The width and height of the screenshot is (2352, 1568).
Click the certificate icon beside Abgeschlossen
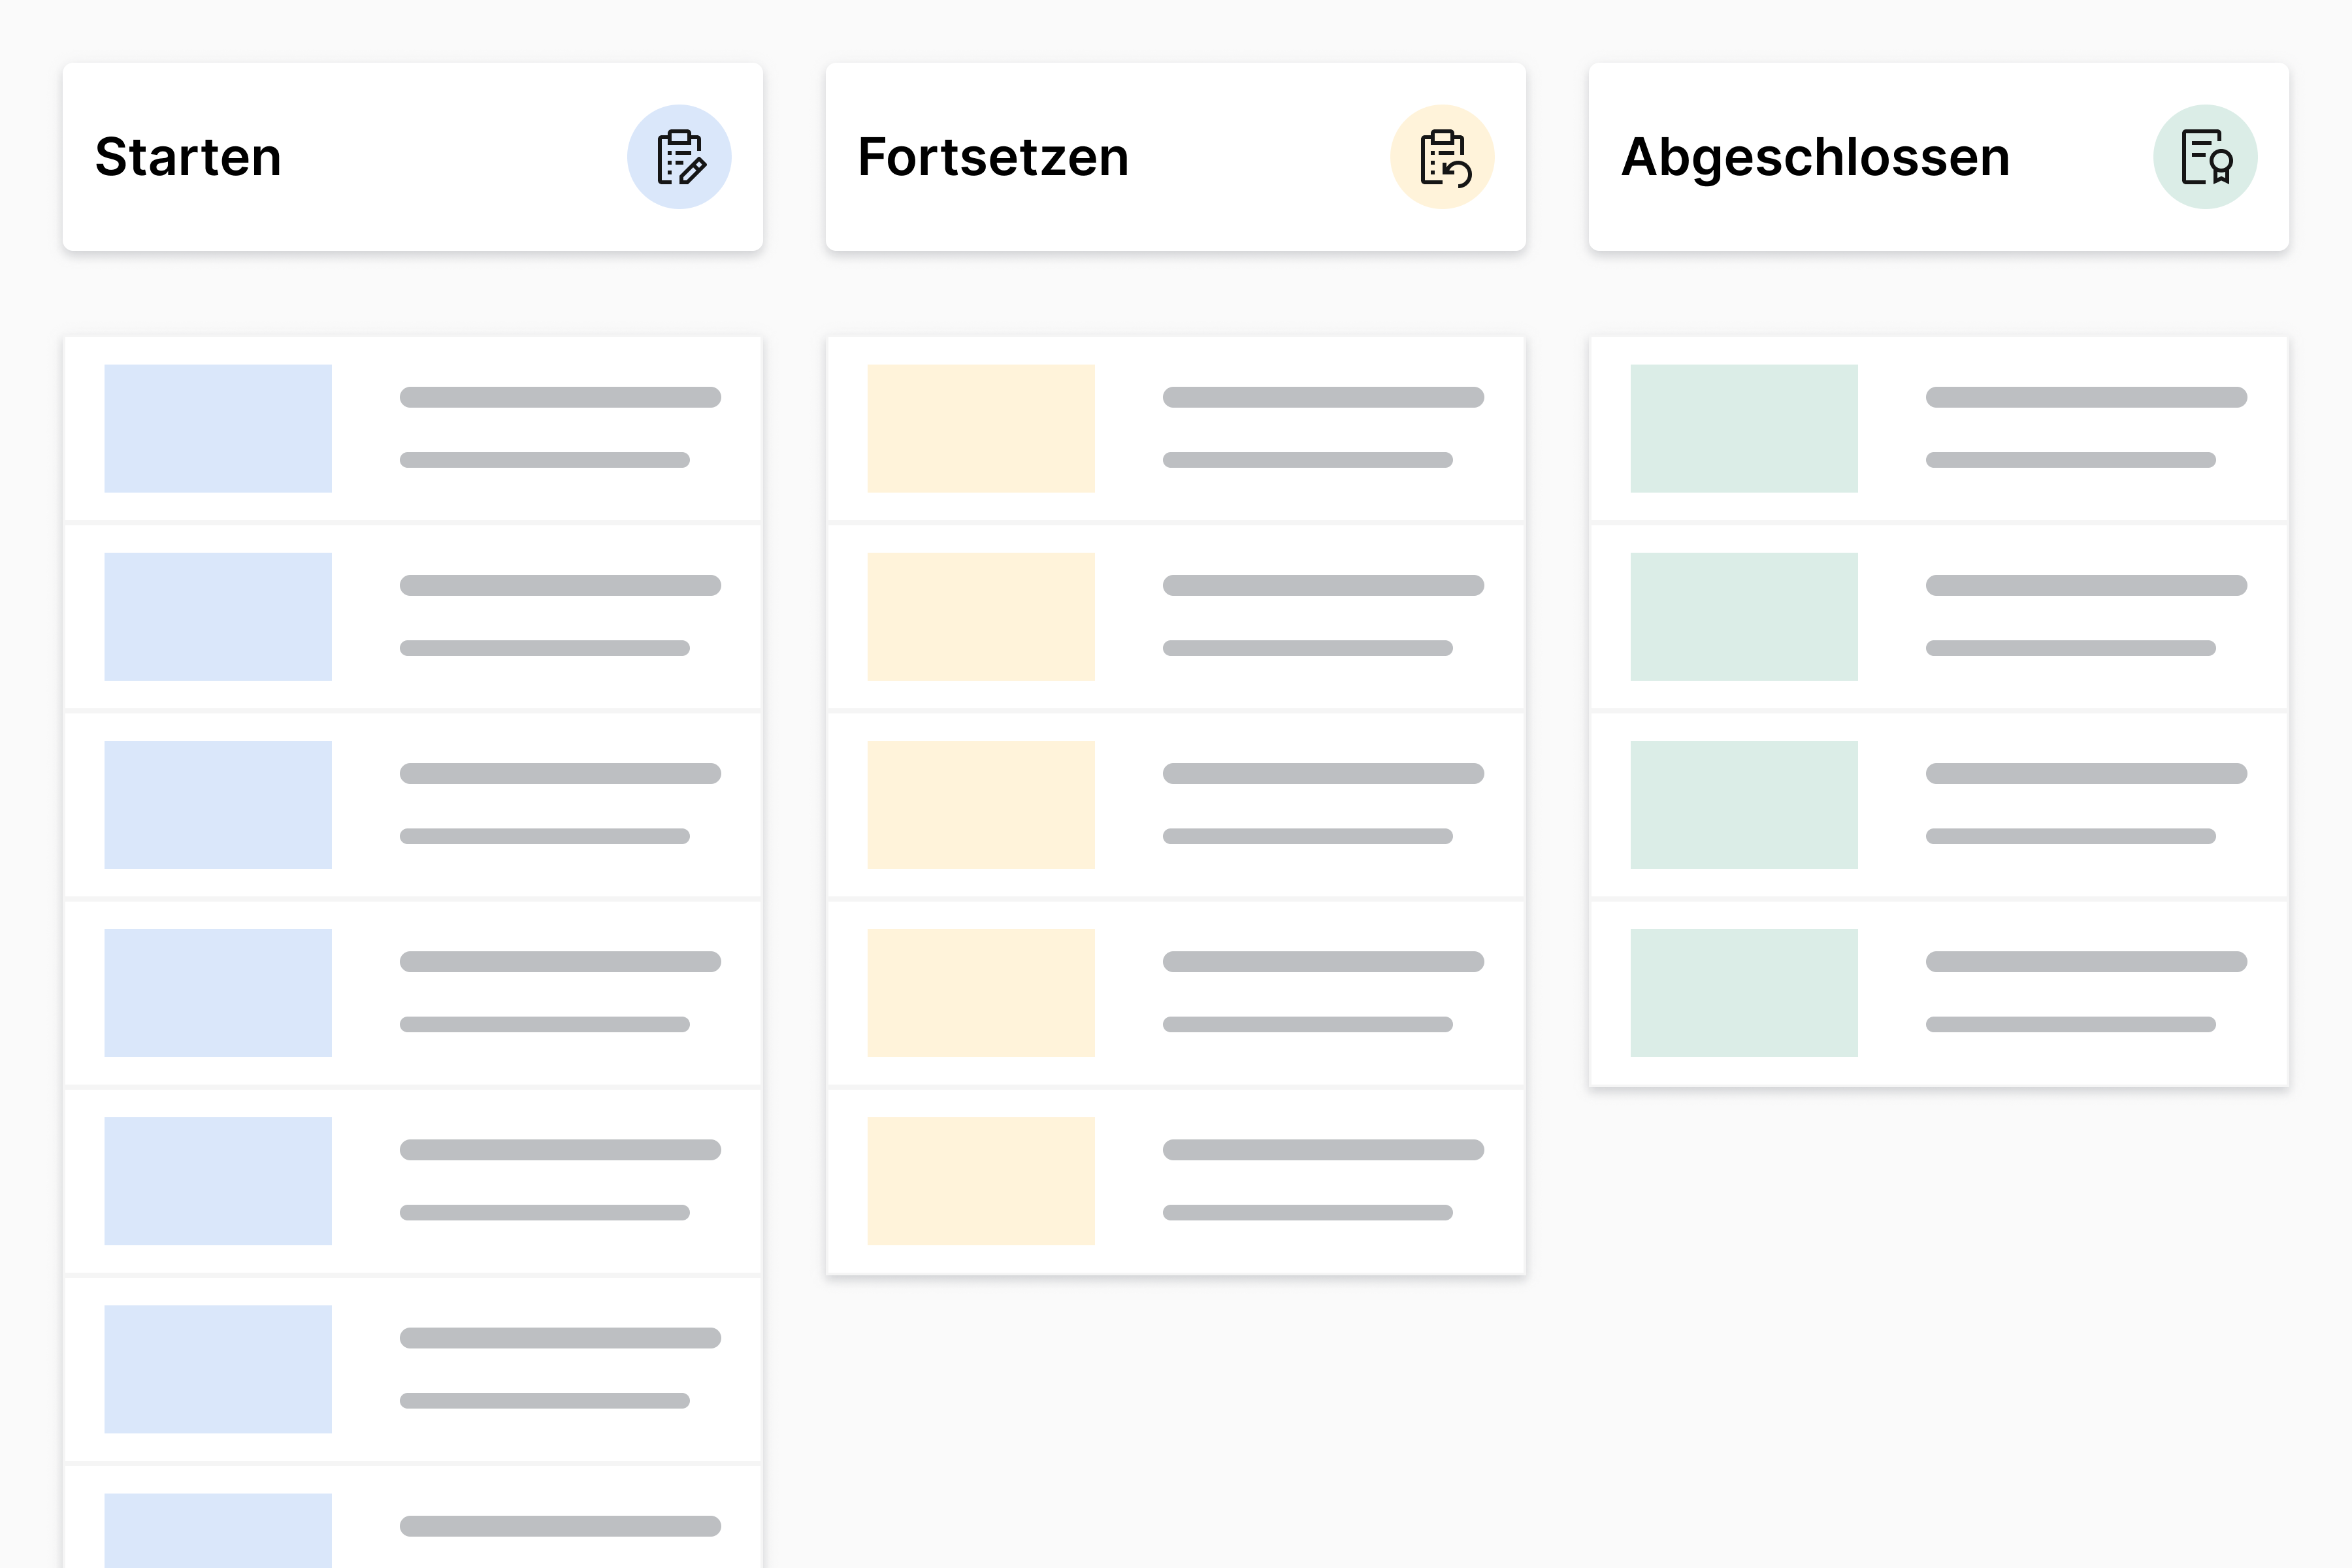[x=2204, y=157]
